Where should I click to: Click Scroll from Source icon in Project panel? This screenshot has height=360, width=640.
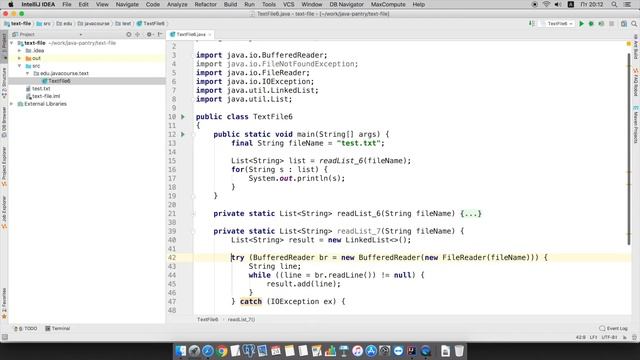click(129, 35)
